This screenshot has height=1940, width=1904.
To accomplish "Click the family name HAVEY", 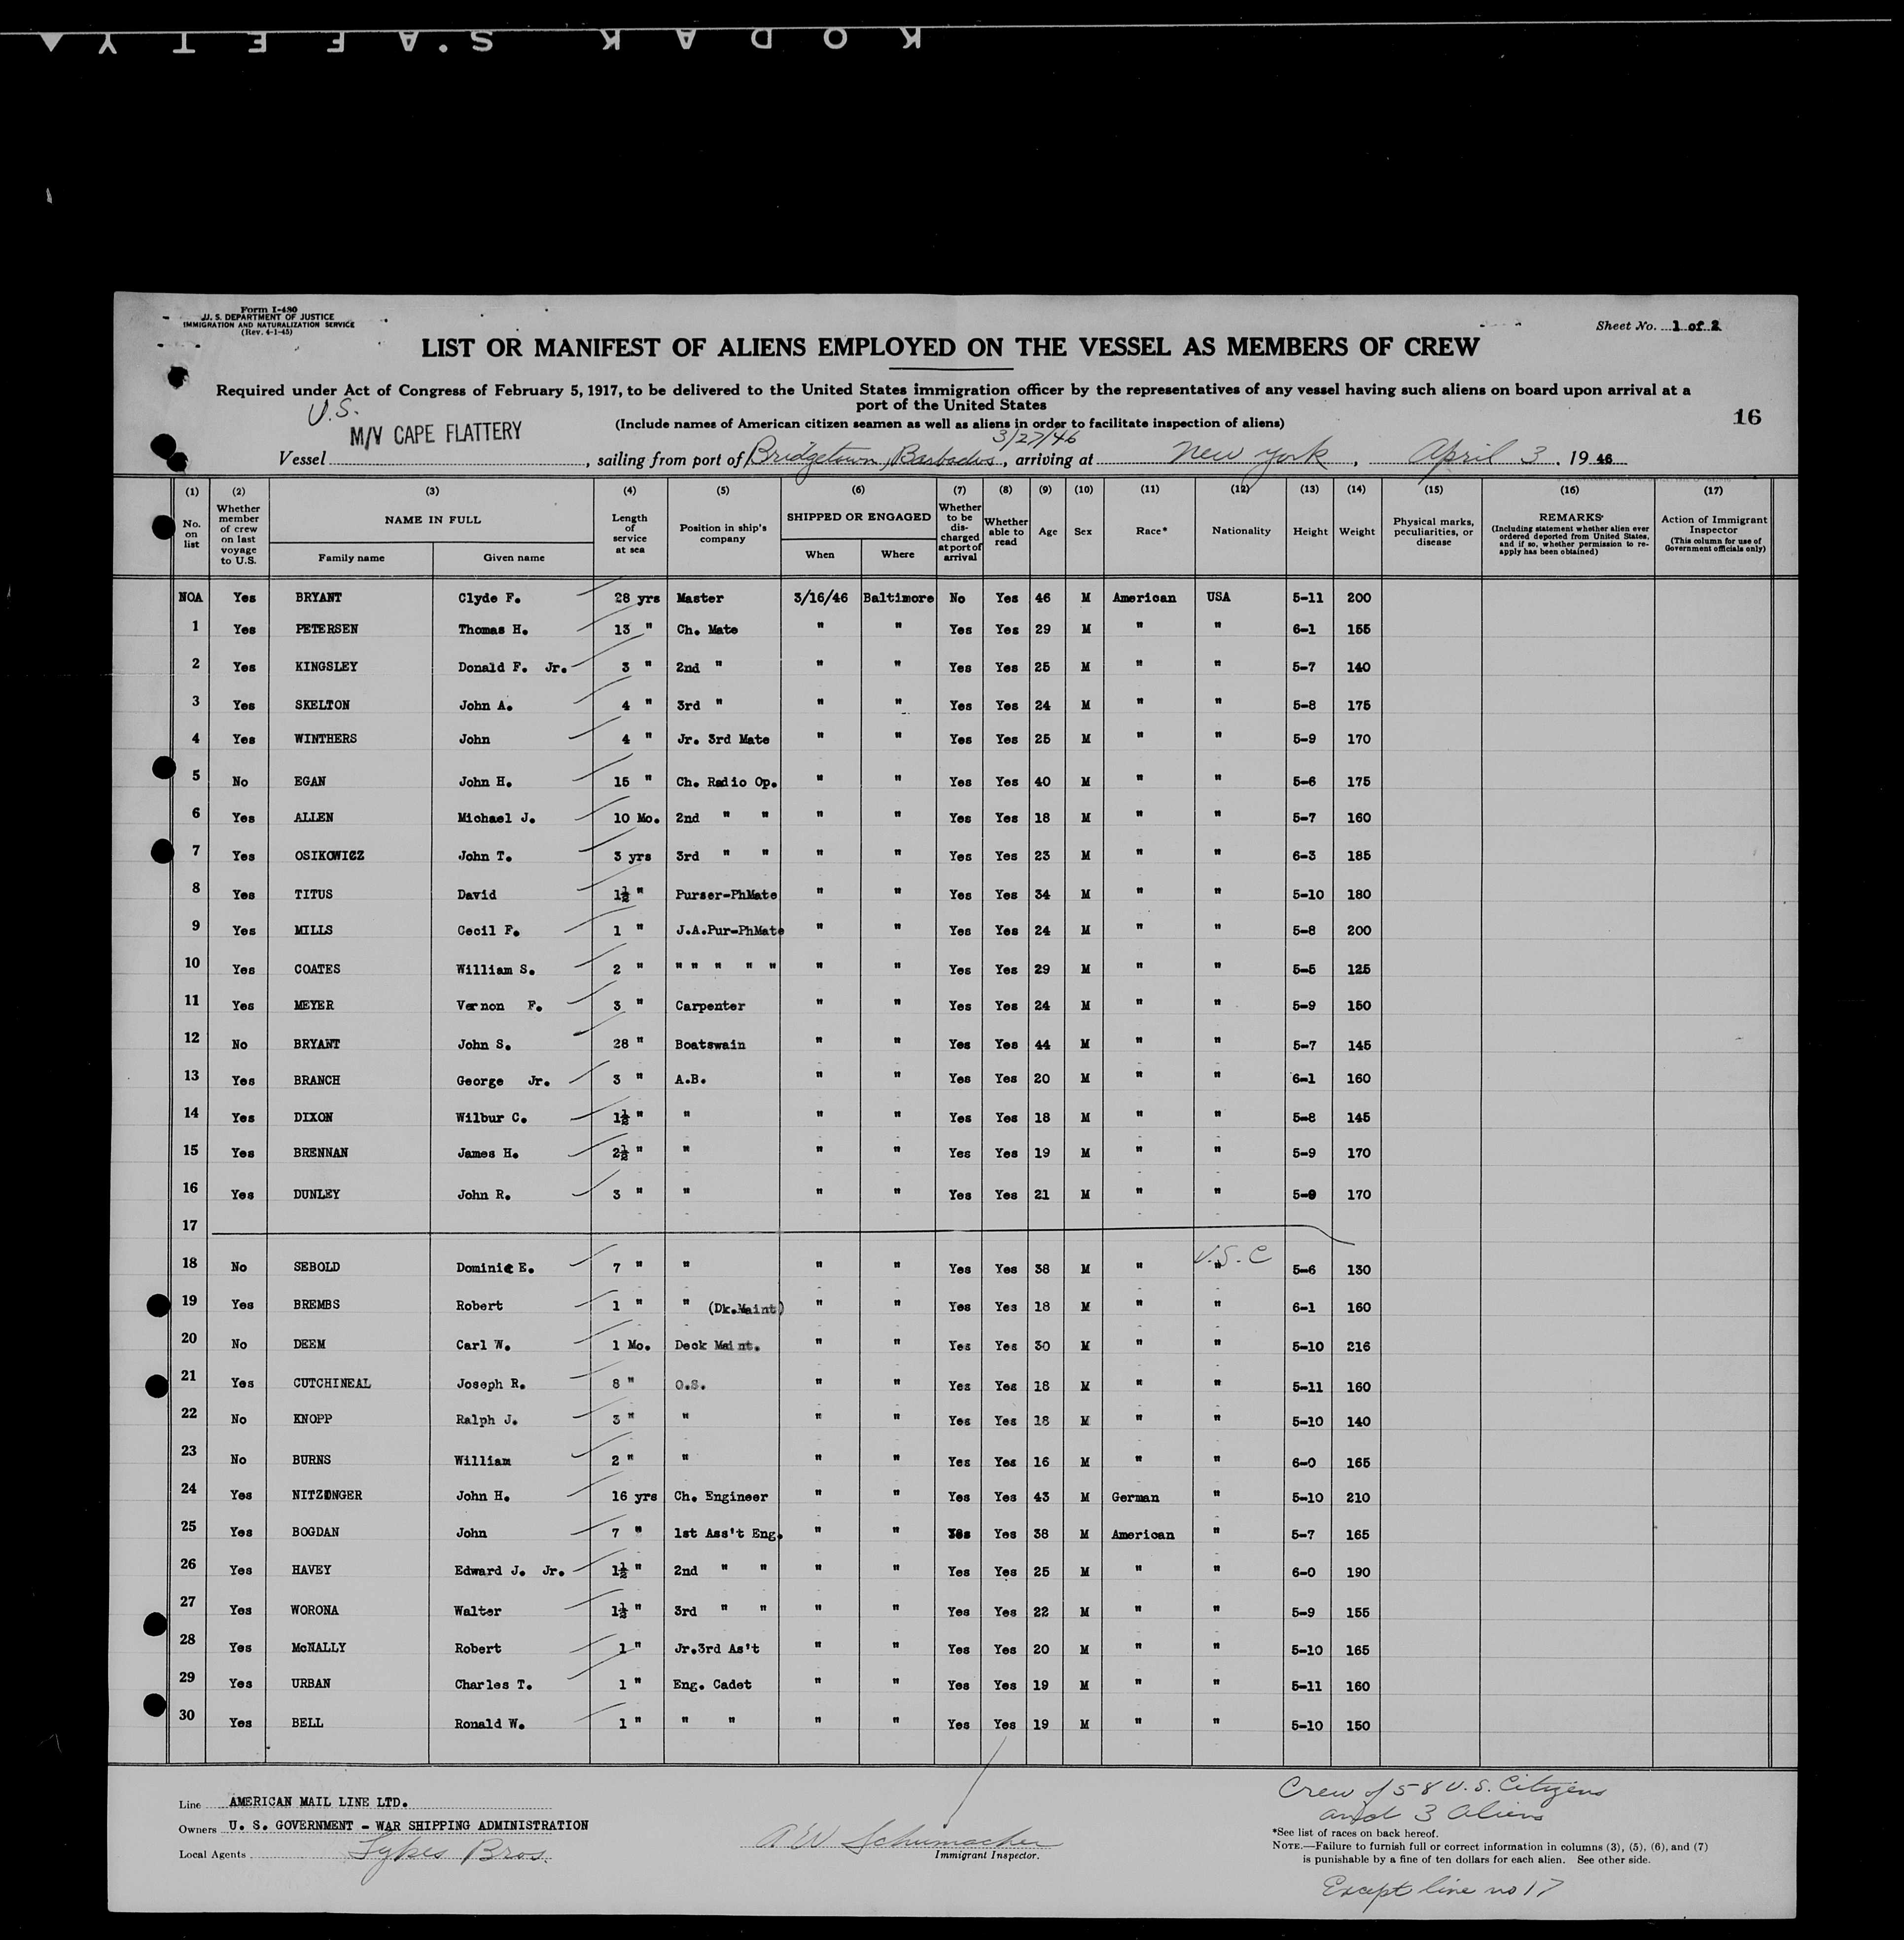I will 312,1571.
